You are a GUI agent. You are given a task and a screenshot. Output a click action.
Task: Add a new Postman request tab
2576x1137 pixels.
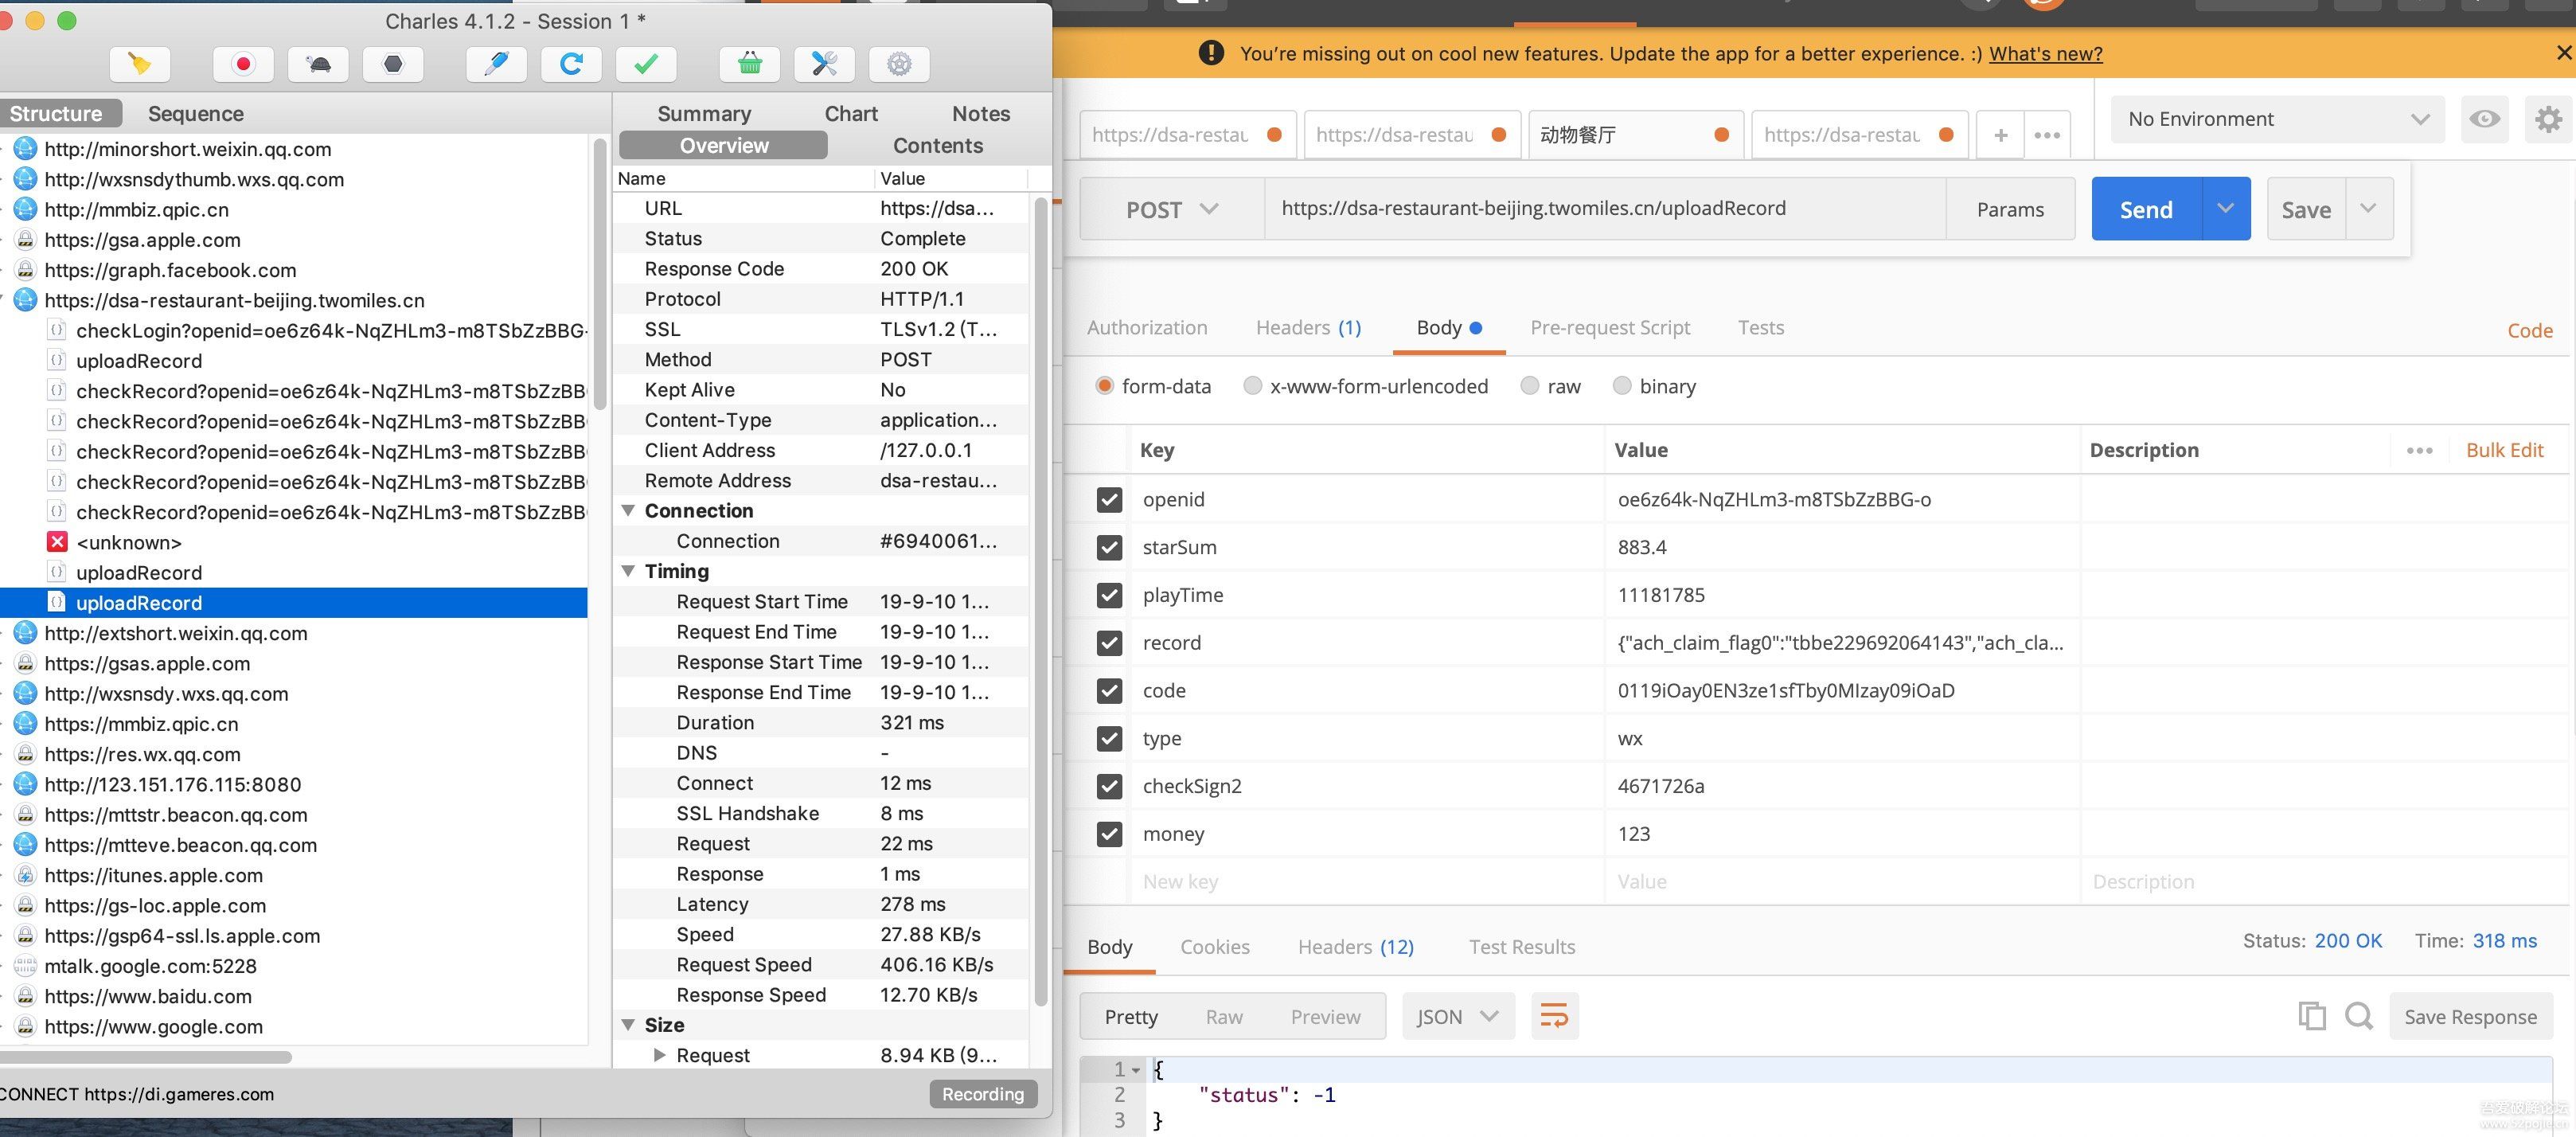2001,135
